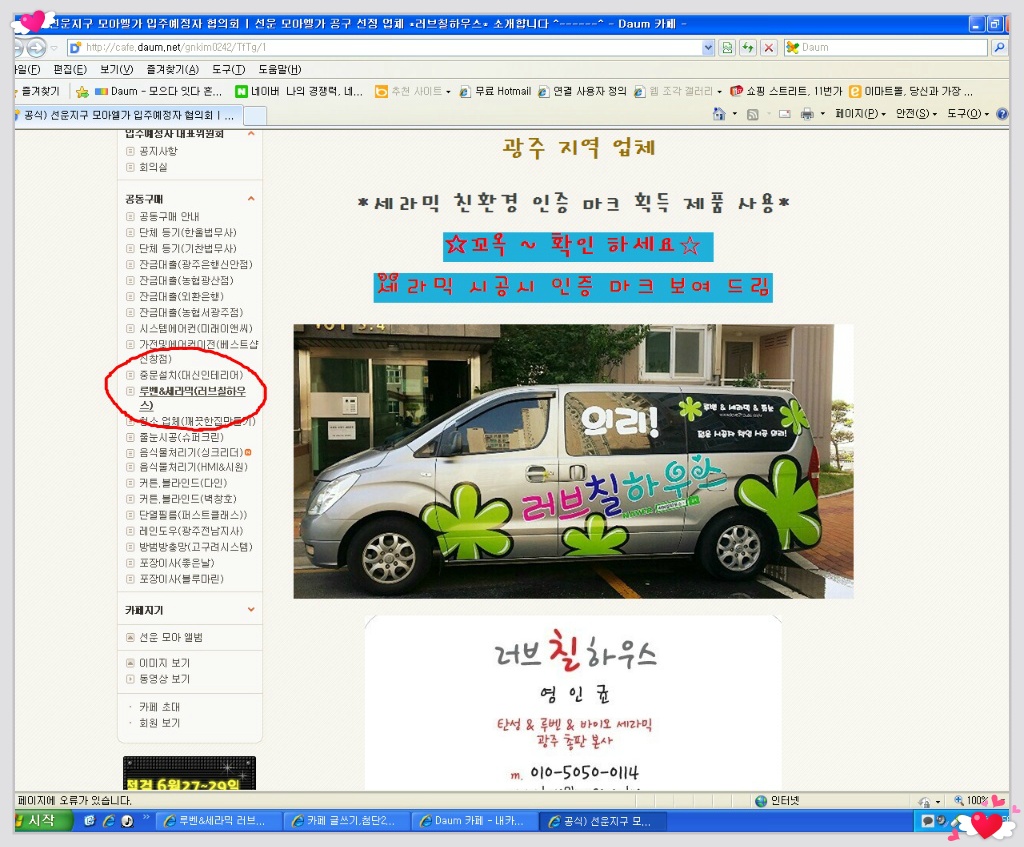
Task: Select the 선운지구 모아엘가 browser tab
Action: [x=128, y=116]
